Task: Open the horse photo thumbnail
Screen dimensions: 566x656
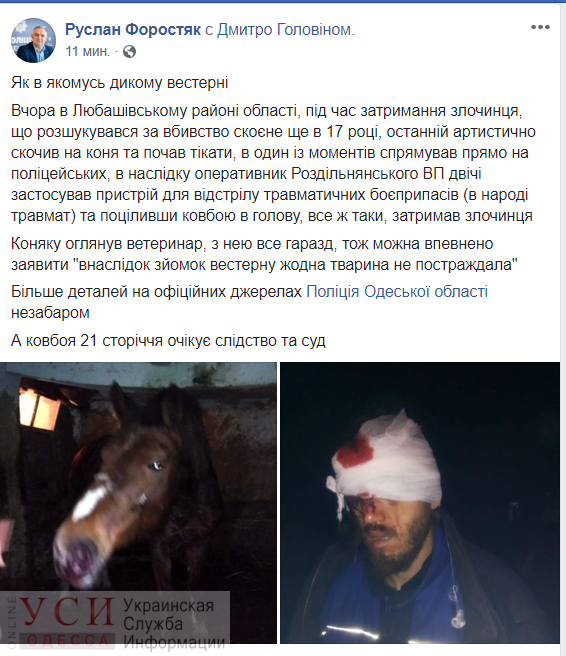Action: click(138, 503)
